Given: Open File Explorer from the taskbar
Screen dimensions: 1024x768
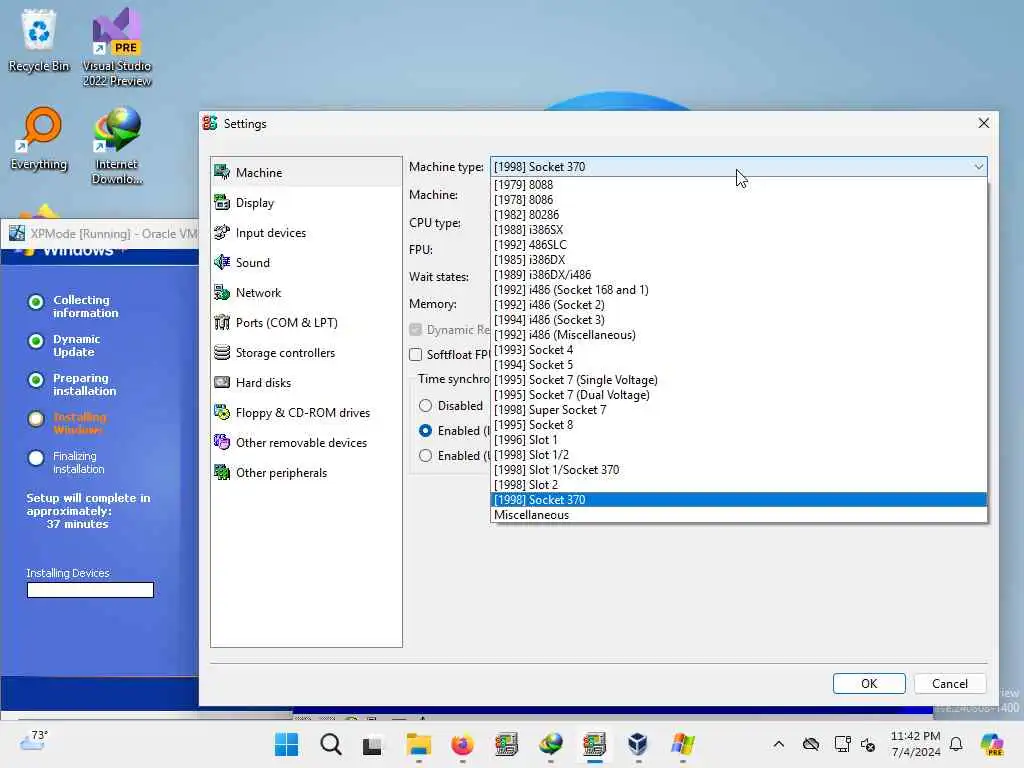Looking at the screenshot, I should tap(419, 744).
